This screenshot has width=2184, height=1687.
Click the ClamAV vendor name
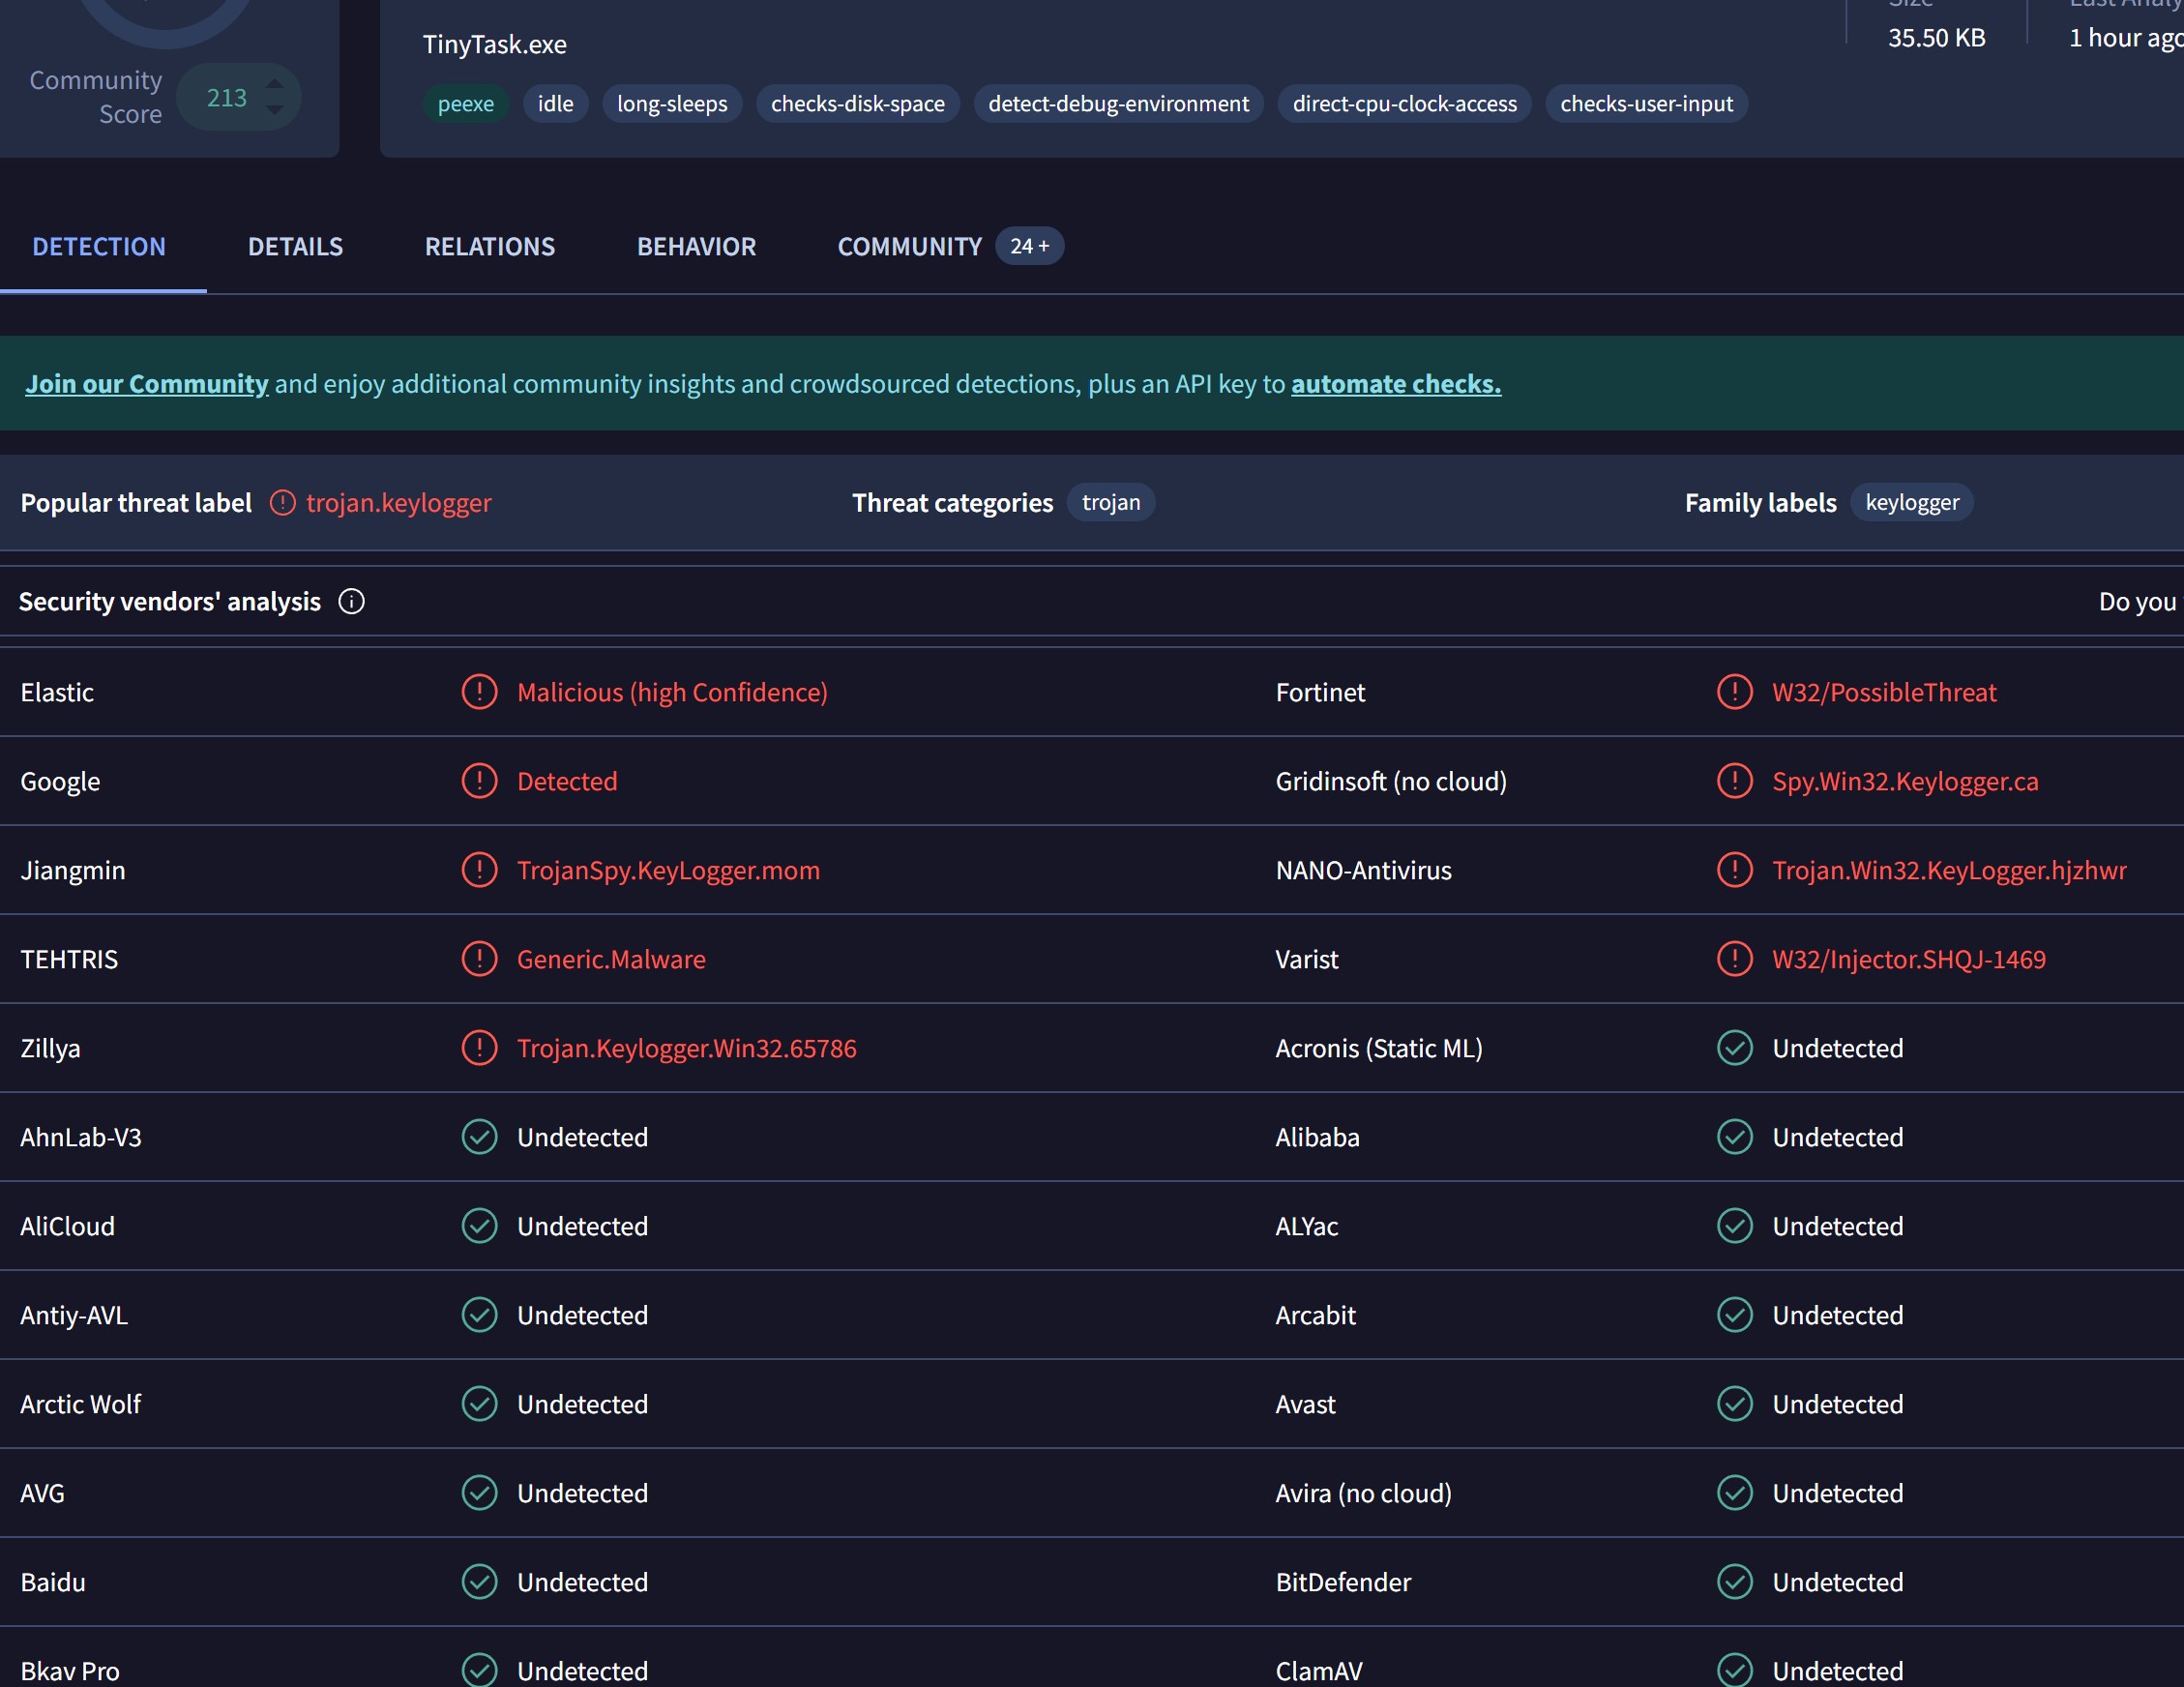1319,1671
